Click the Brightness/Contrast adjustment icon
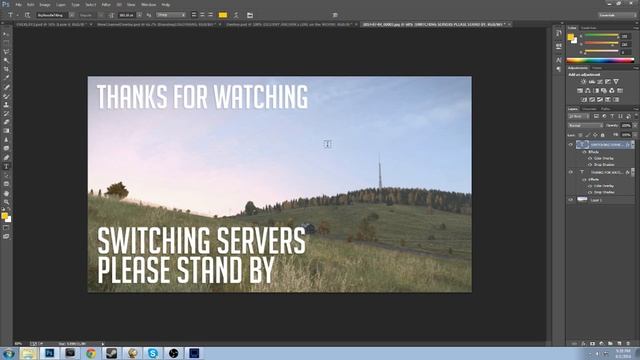This screenshot has width=640, height=360. pyautogui.click(x=583, y=82)
